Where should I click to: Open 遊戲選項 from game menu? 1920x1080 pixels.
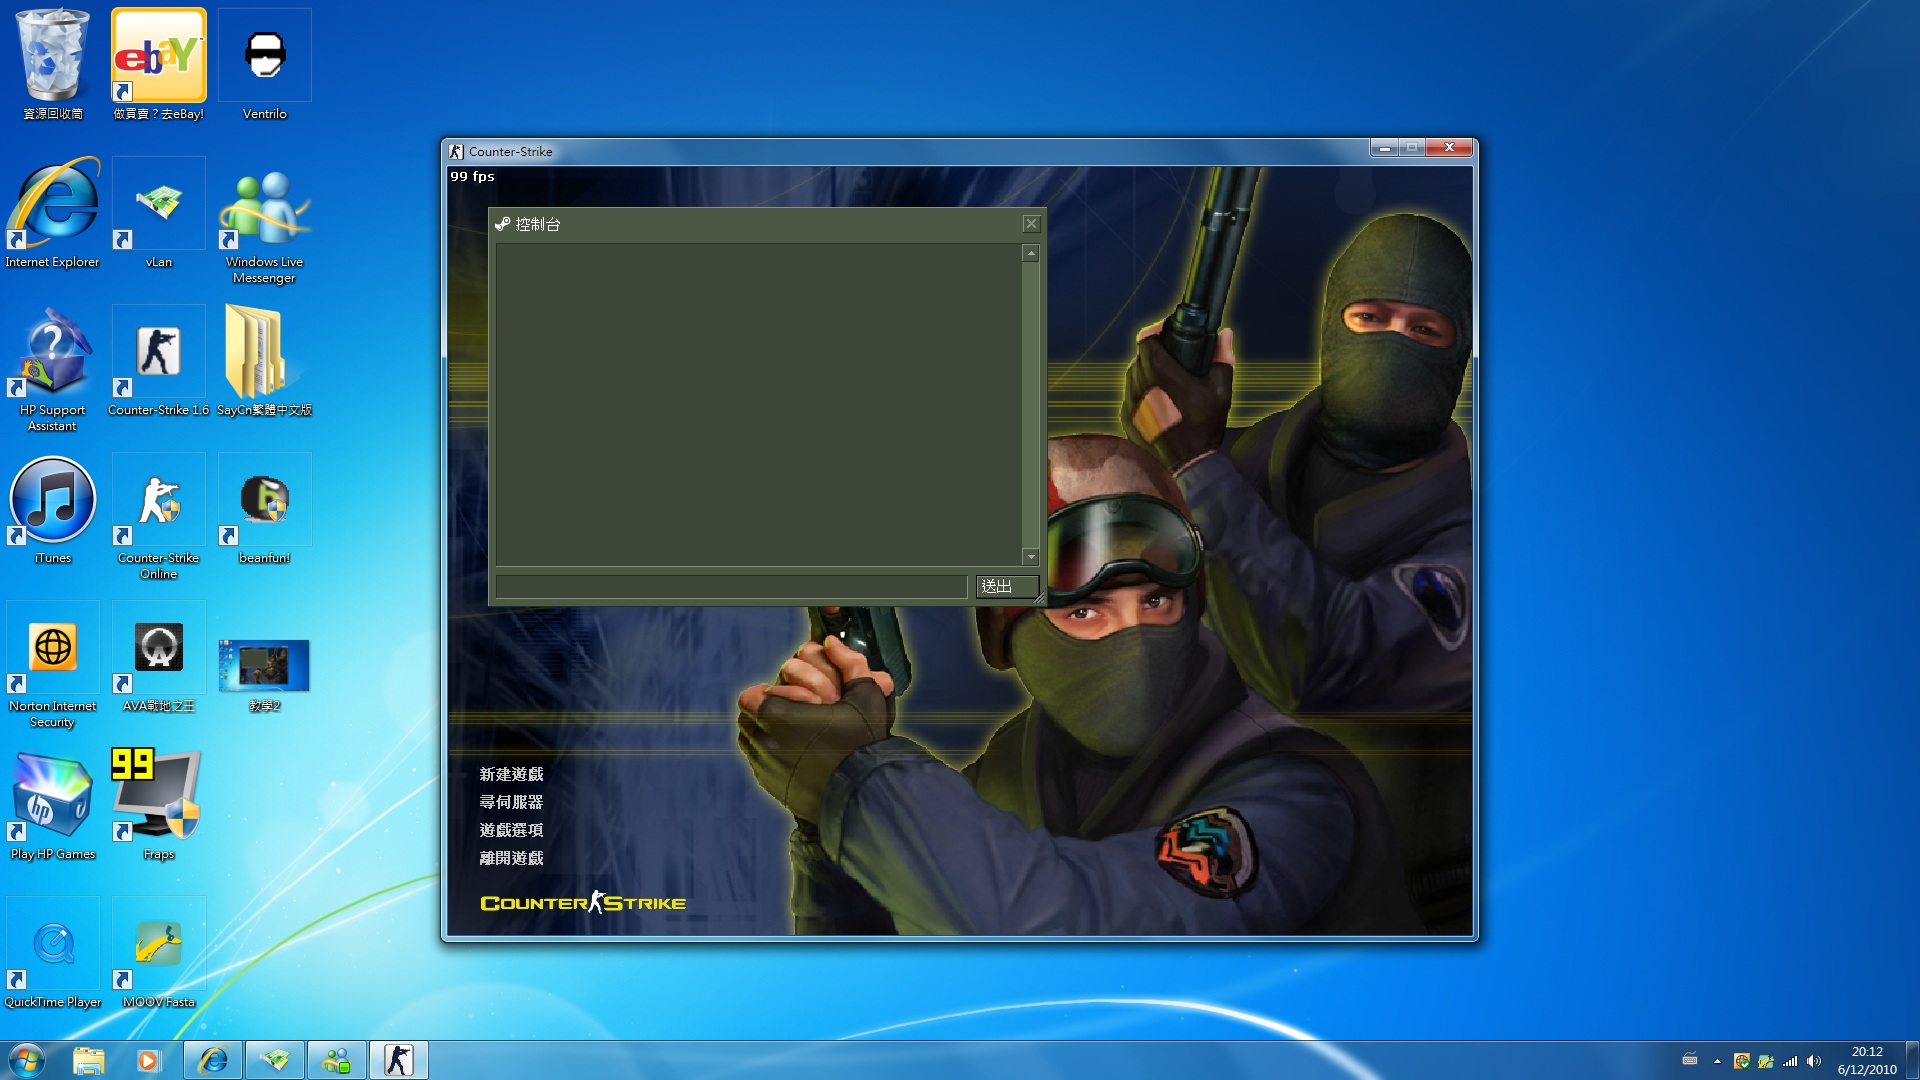(511, 830)
